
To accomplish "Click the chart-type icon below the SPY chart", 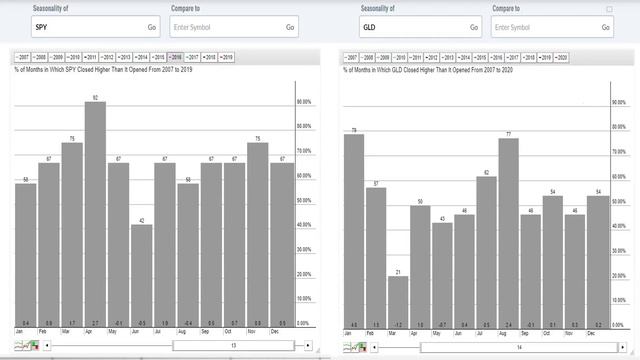I will point(27,346).
